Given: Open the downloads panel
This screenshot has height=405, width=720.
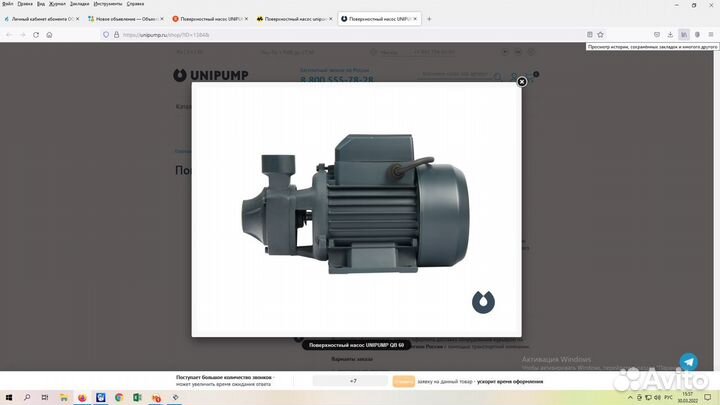Looking at the screenshot, I should point(670,34).
